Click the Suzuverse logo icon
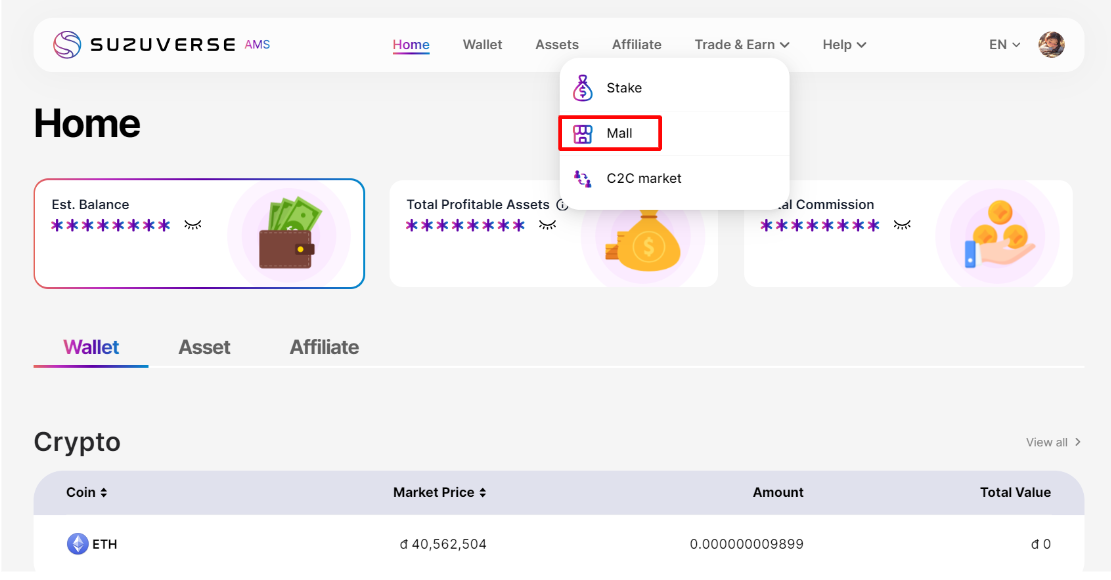This screenshot has width=1111, height=580. pyautogui.click(x=67, y=45)
